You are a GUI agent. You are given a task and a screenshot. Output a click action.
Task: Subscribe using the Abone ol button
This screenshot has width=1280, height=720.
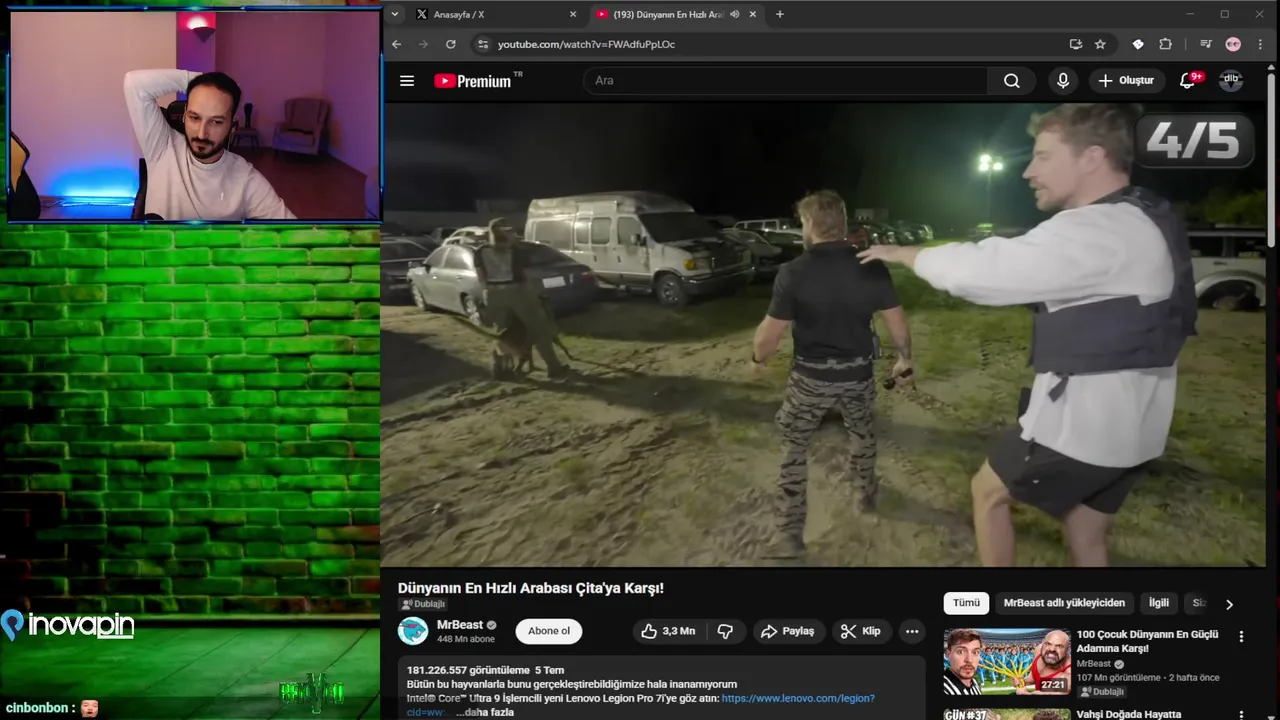click(549, 631)
